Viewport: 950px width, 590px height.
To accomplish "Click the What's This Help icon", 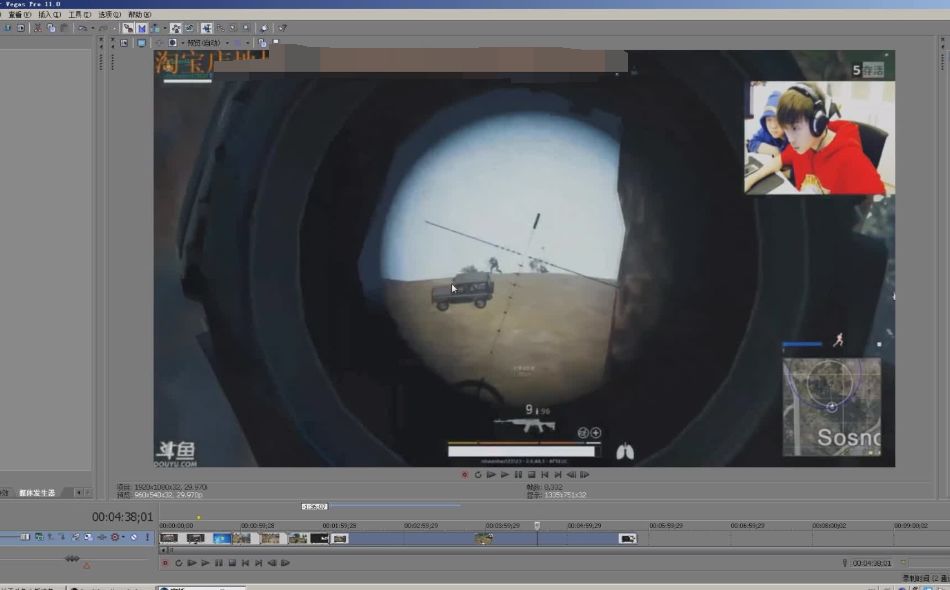I will 283,28.
